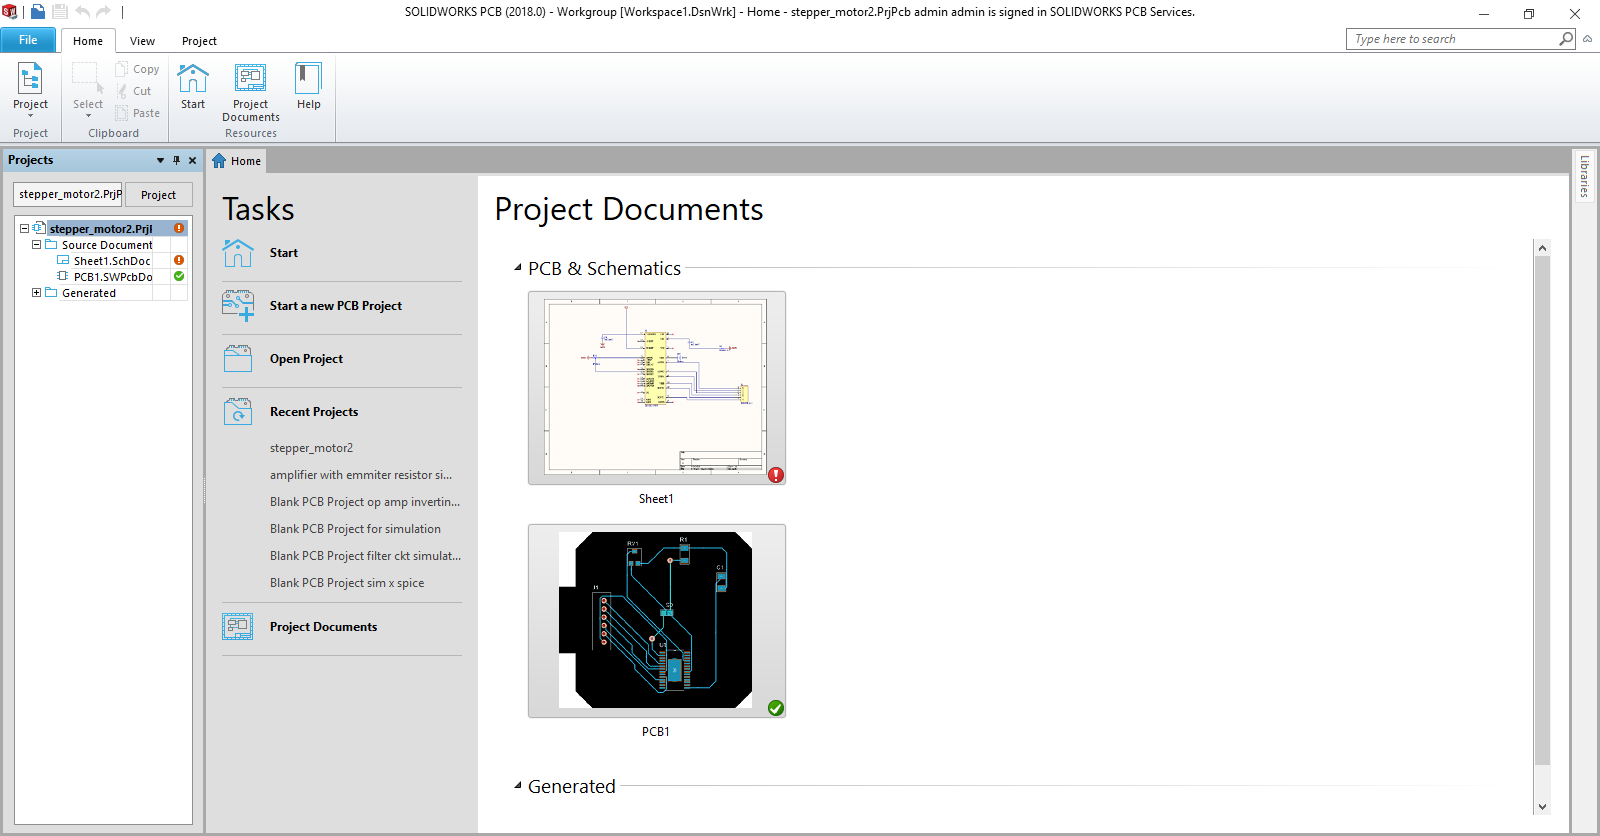Open recent 'amplifier with emmiter resistor' project

coord(361,475)
